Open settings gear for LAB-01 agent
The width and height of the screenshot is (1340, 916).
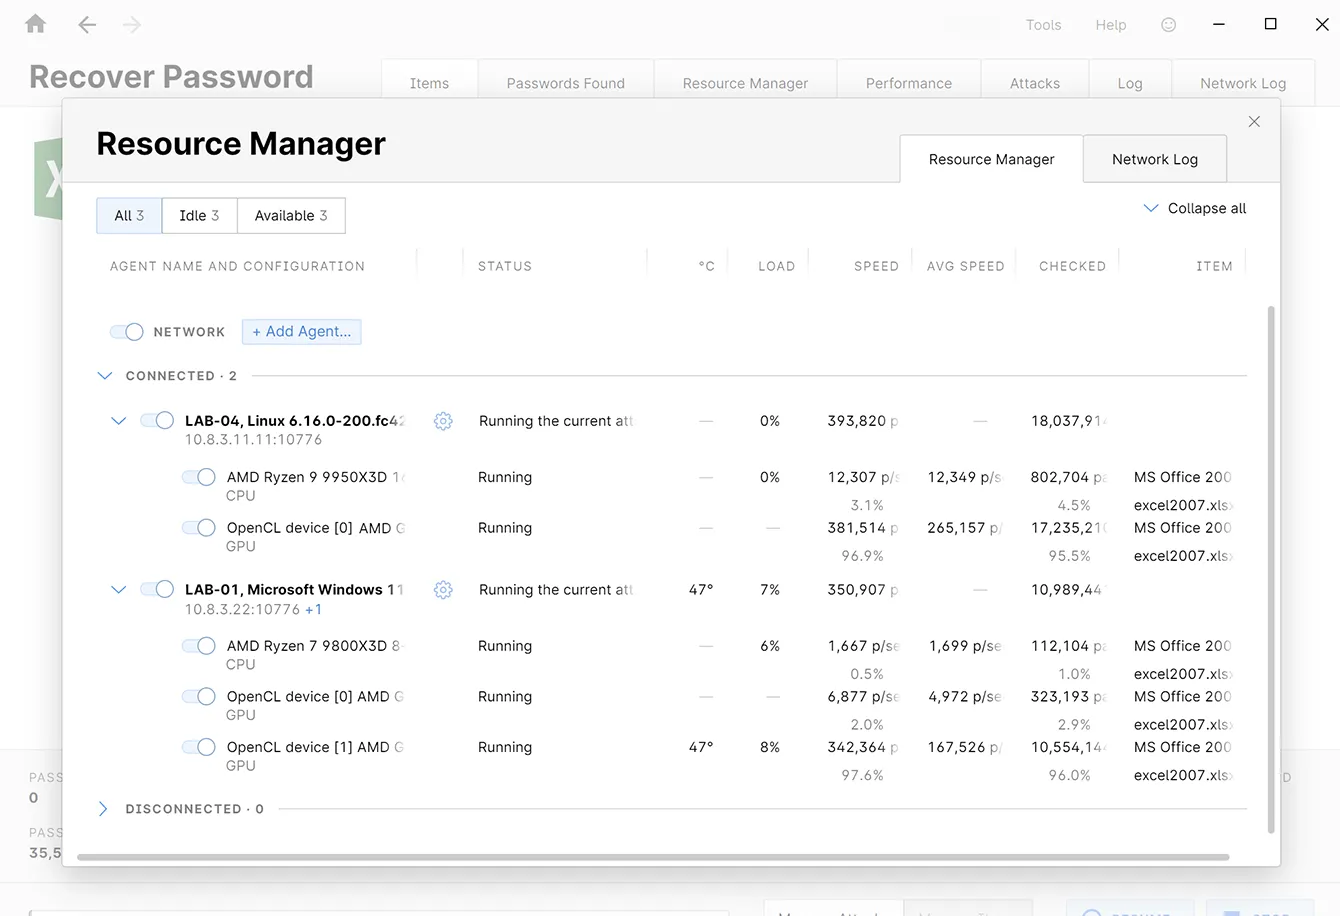point(443,590)
